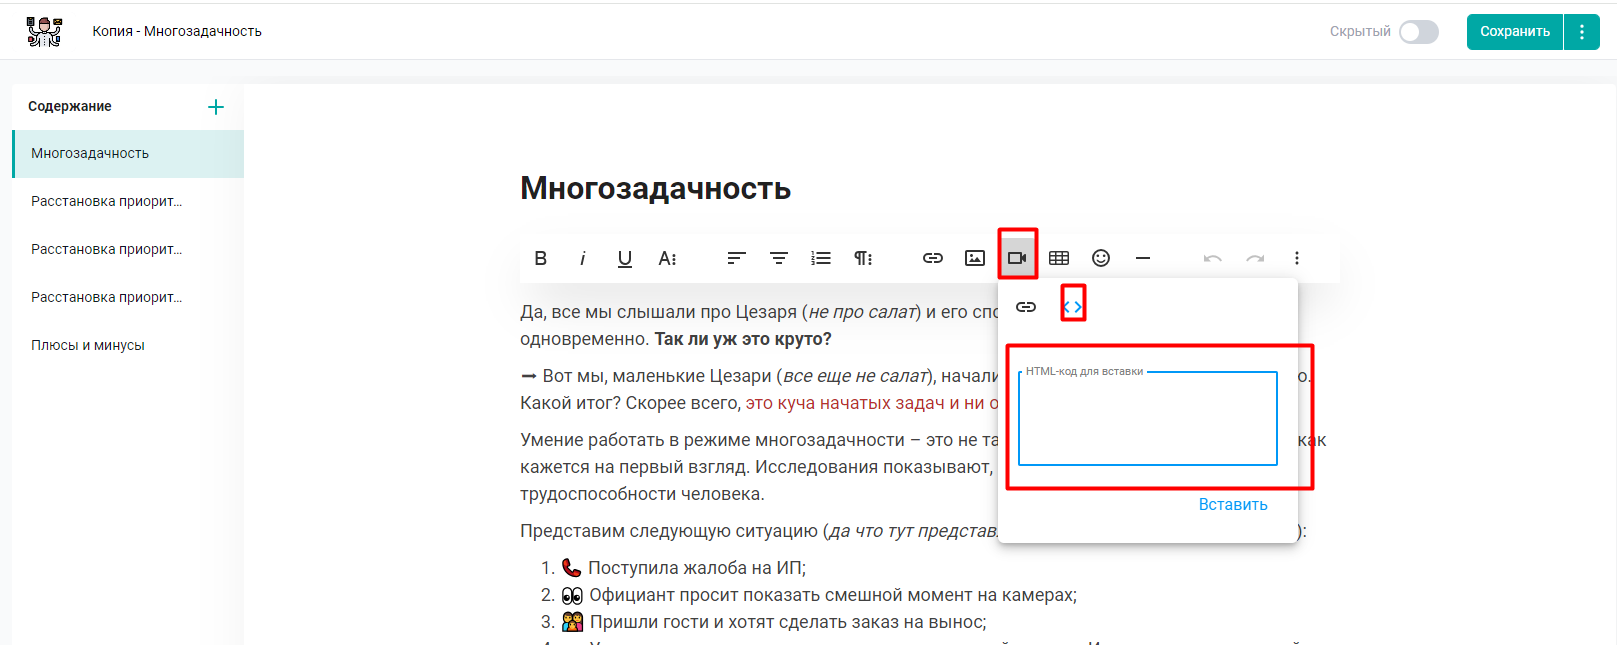This screenshot has height=645, width=1617.
Task: Click the Вставить button
Action: (x=1233, y=505)
